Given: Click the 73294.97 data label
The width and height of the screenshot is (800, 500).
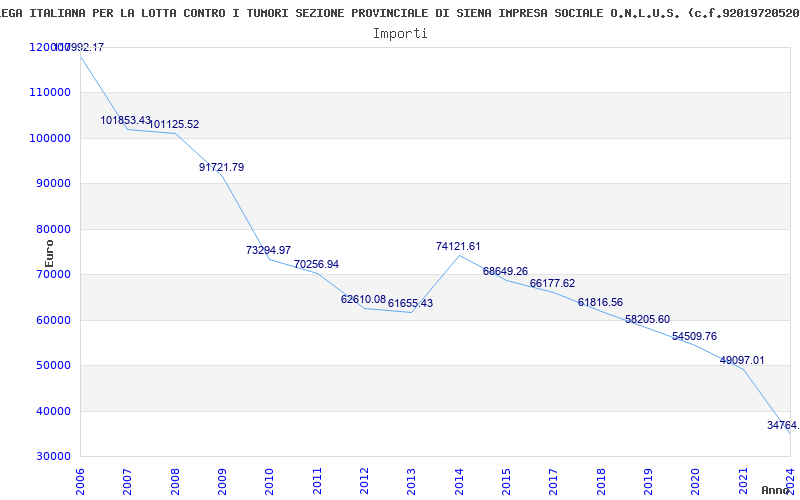Looking at the screenshot, I should tap(268, 250).
